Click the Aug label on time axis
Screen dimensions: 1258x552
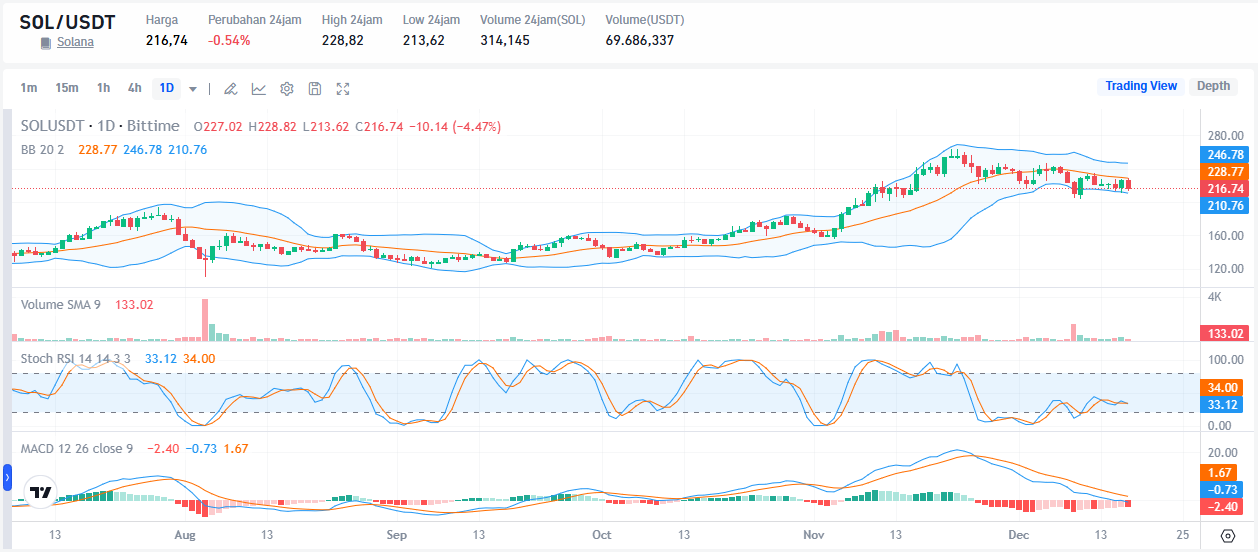[185, 536]
